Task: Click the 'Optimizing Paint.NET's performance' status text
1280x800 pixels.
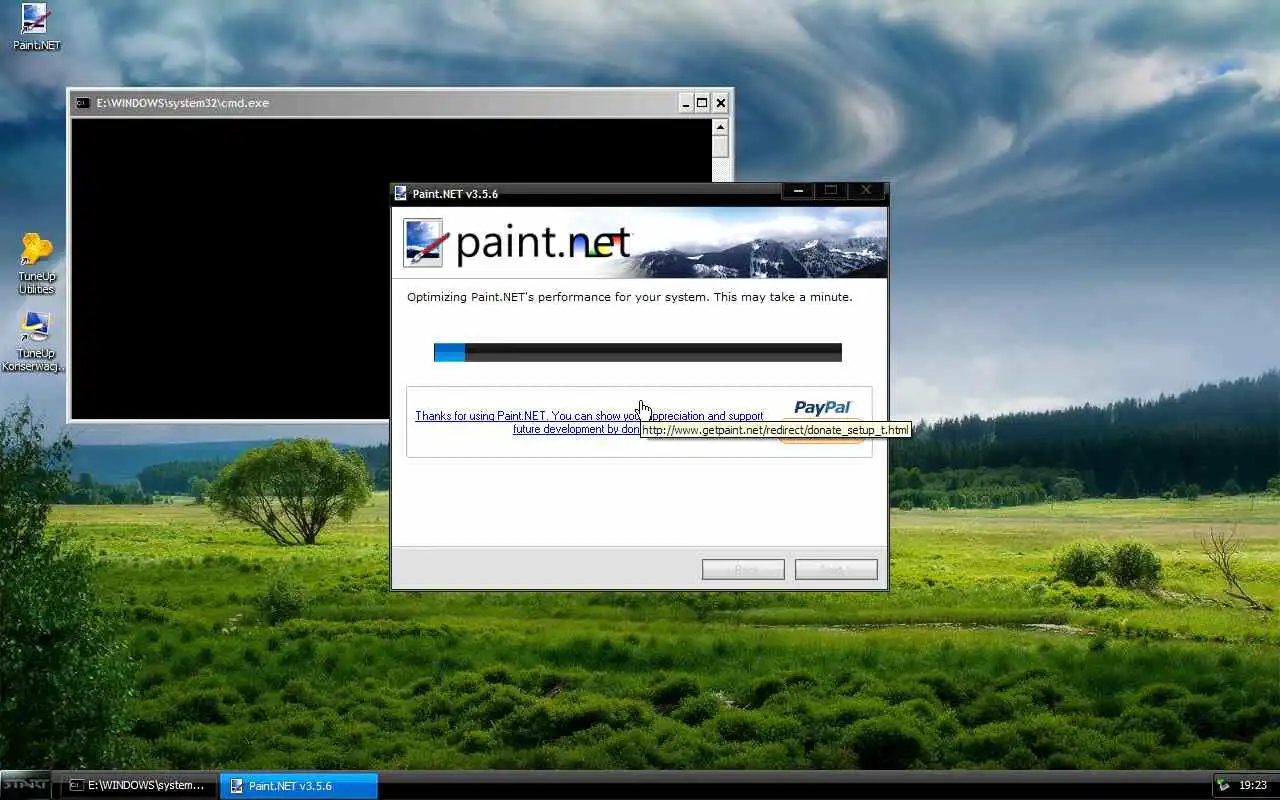Action: pyautogui.click(x=630, y=297)
